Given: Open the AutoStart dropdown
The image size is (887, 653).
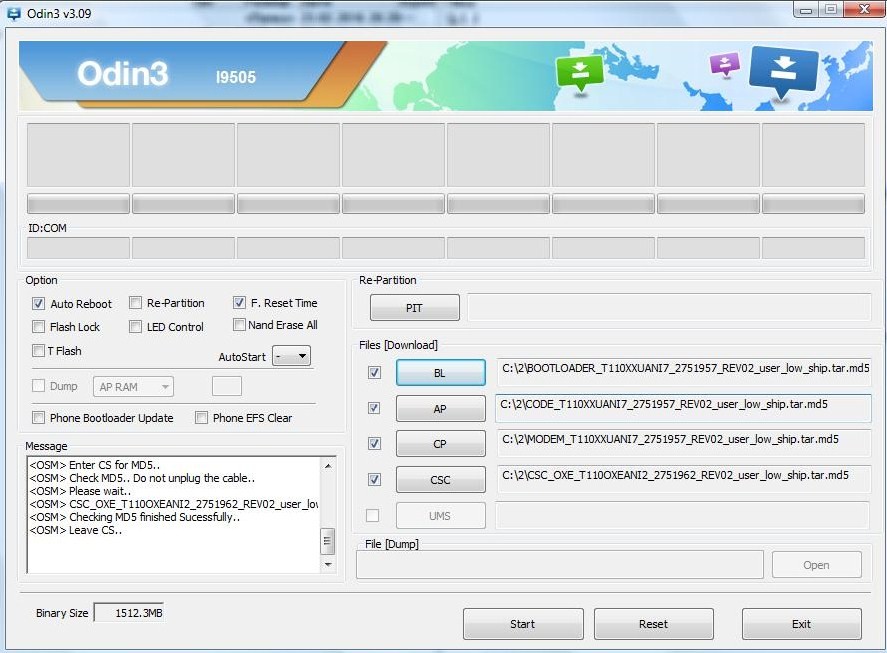Looking at the screenshot, I should tap(292, 356).
